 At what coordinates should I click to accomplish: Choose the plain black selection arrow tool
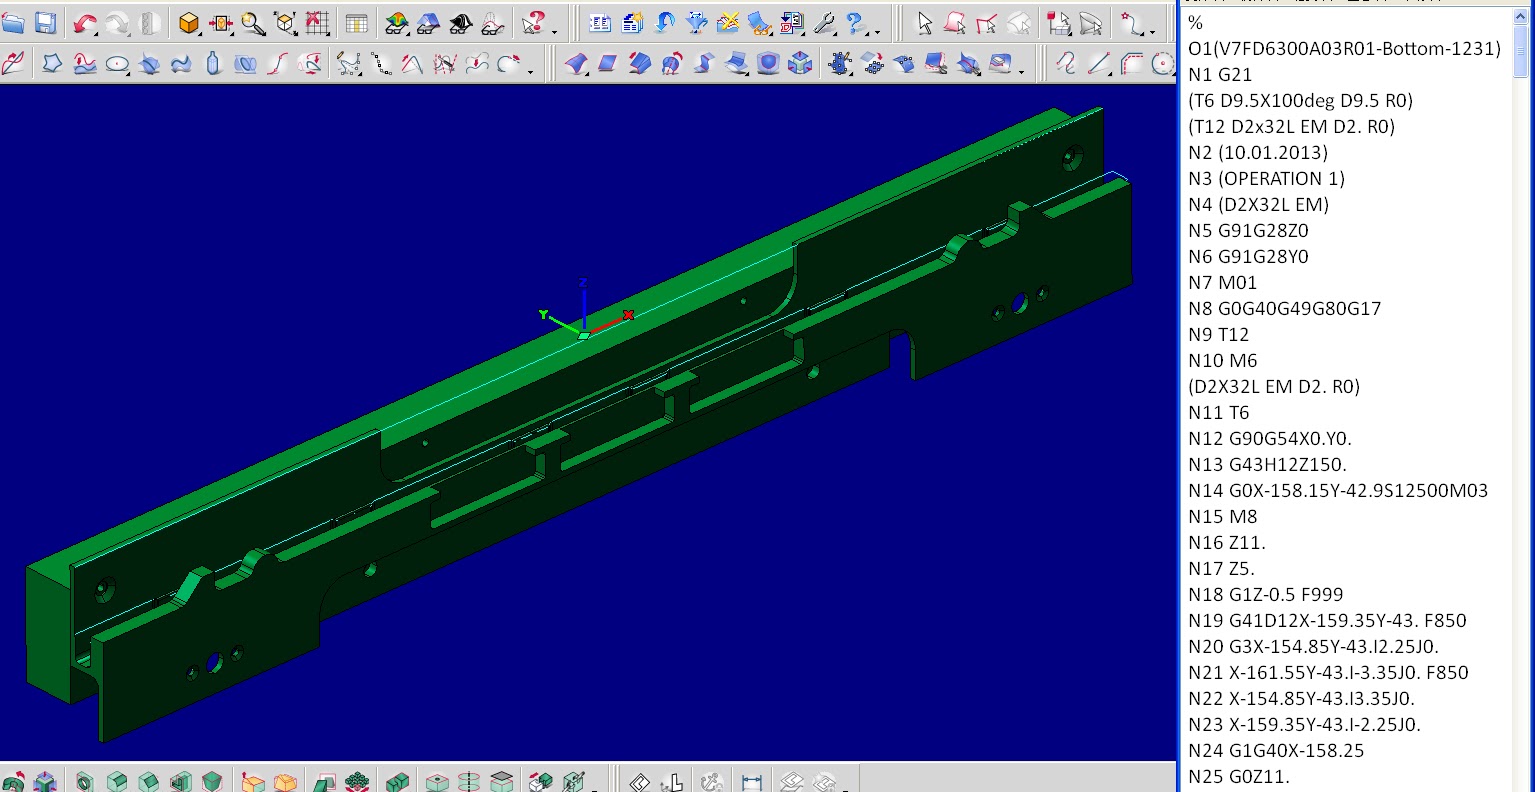(924, 23)
